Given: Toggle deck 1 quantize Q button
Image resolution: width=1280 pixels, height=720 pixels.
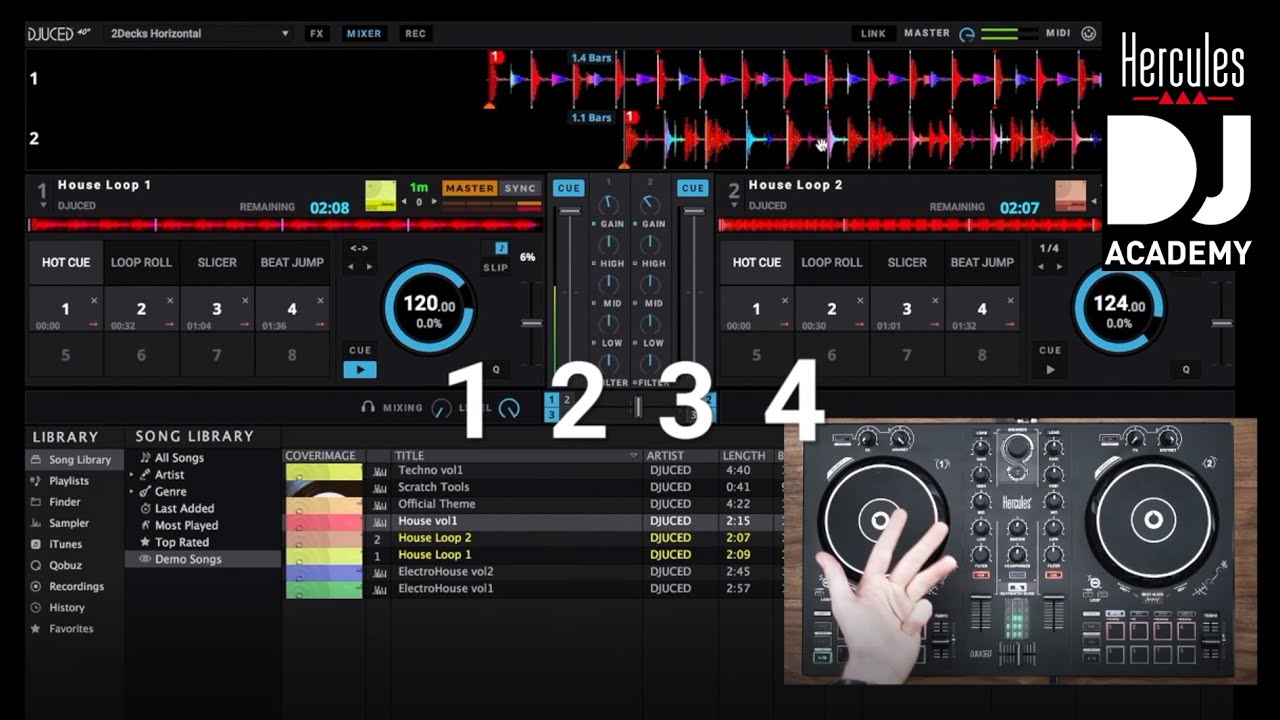Looking at the screenshot, I should (x=495, y=369).
